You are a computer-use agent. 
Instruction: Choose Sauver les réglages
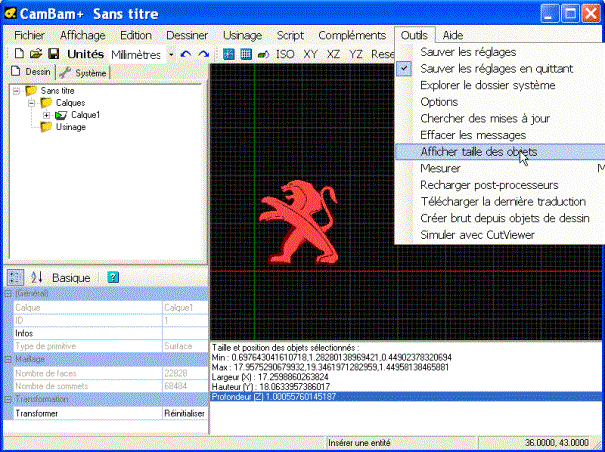point(500,52)
